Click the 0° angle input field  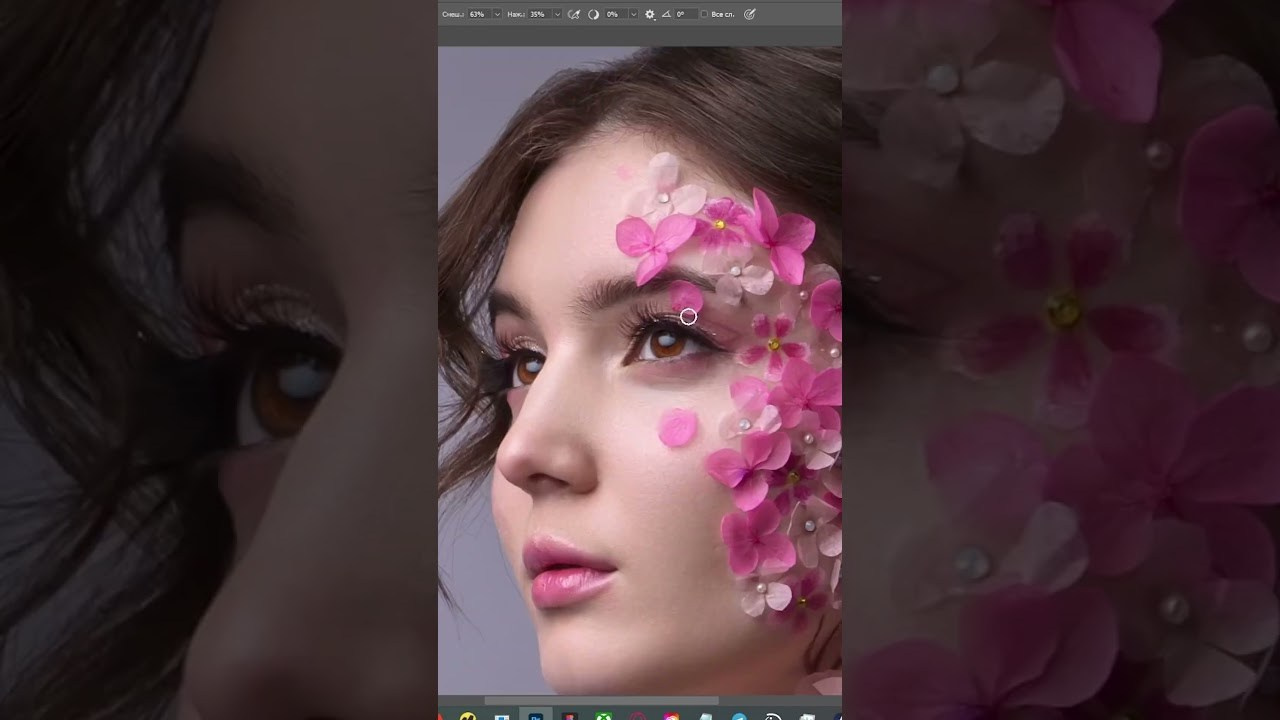(x=683, y=14)
